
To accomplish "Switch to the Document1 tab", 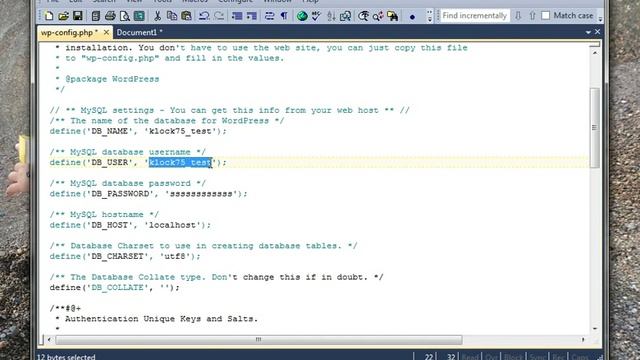I will click(139, 32).
